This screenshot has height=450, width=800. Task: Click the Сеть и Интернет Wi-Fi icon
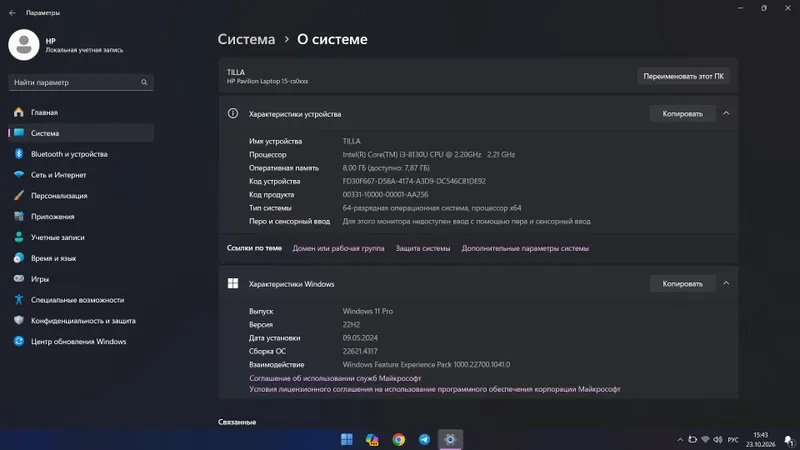click(19, 174)
